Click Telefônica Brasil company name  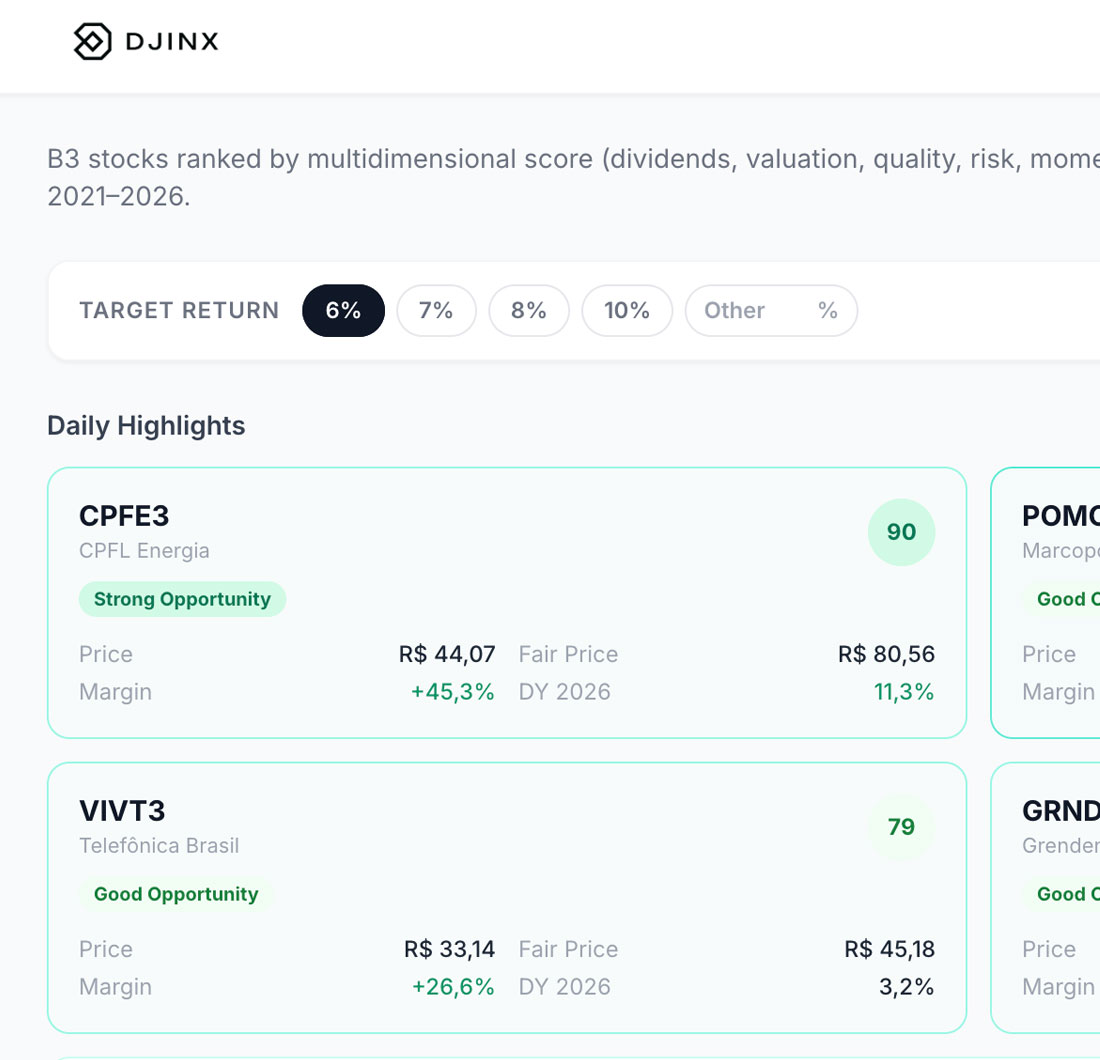coord(159,845)
